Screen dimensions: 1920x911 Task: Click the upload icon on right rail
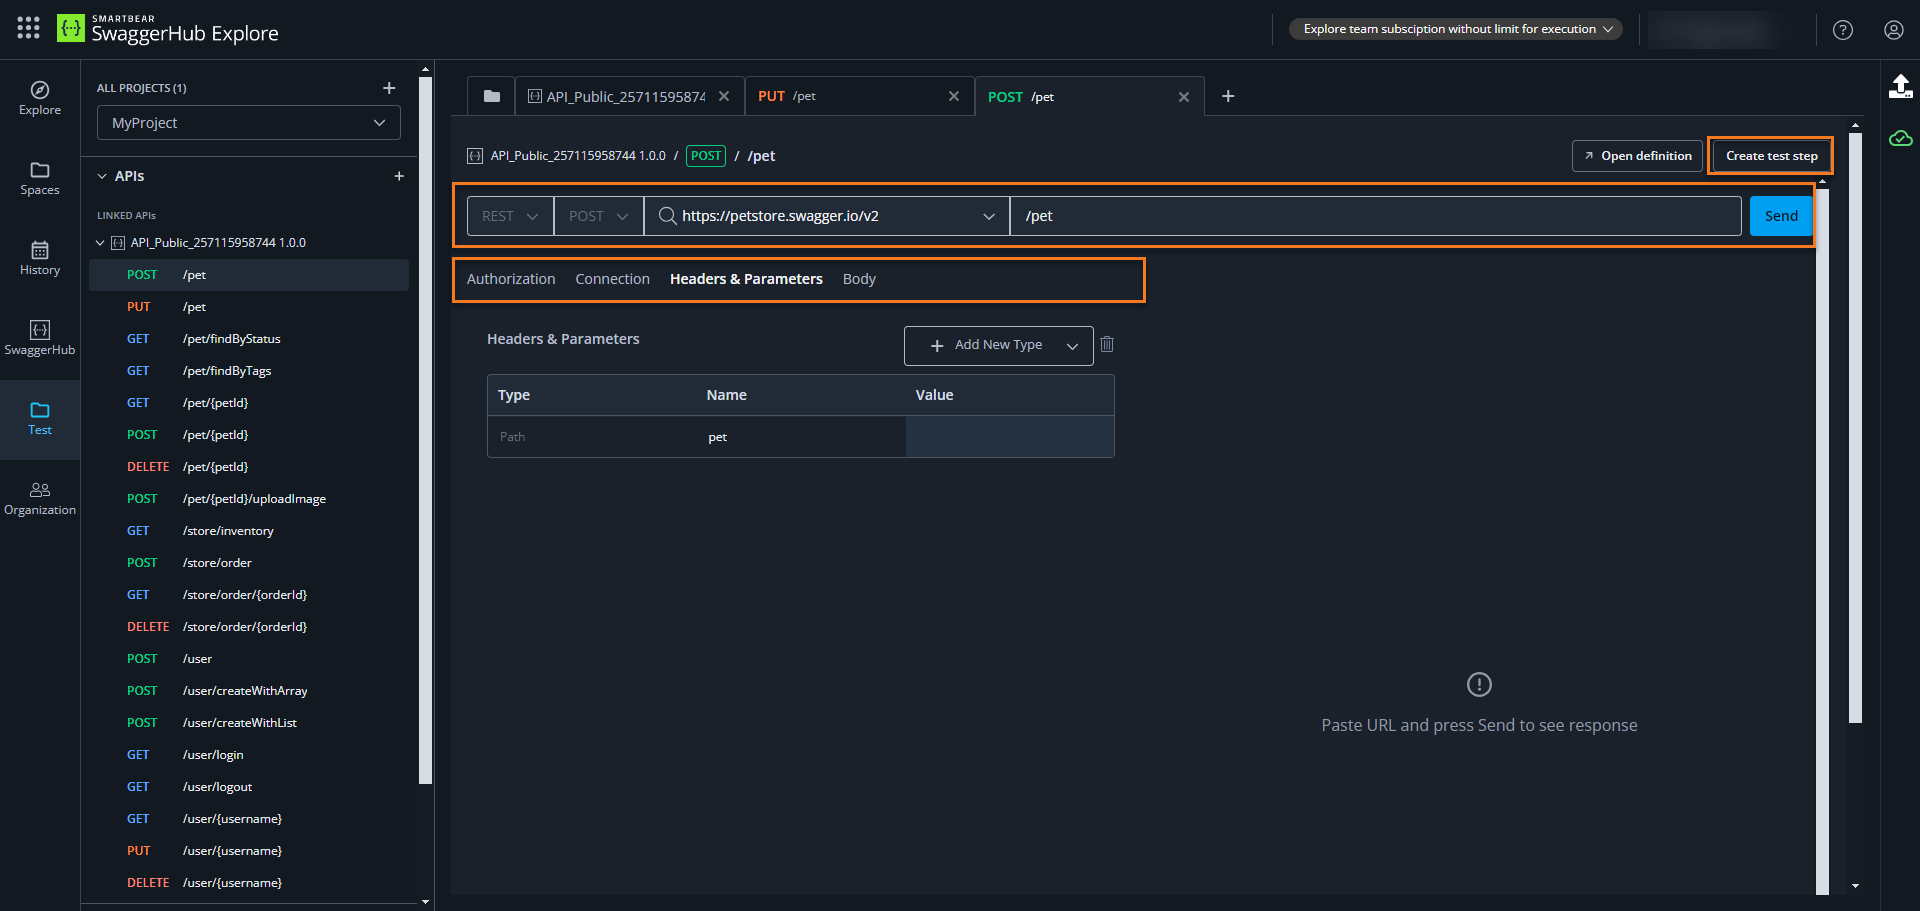[1900, 87]
